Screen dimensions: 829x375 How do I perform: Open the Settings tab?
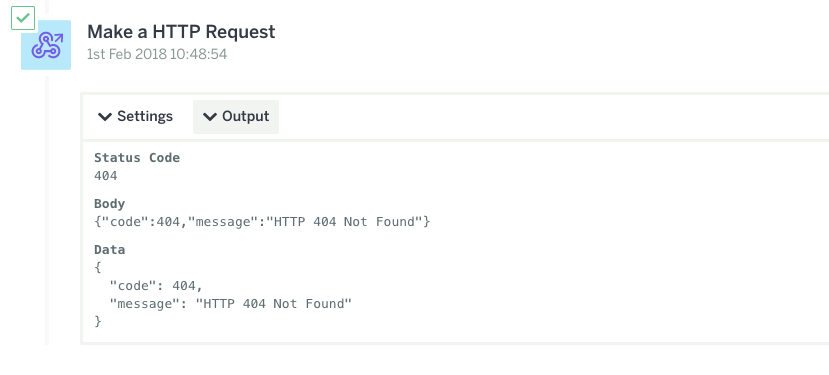click(x=136, y=116)
